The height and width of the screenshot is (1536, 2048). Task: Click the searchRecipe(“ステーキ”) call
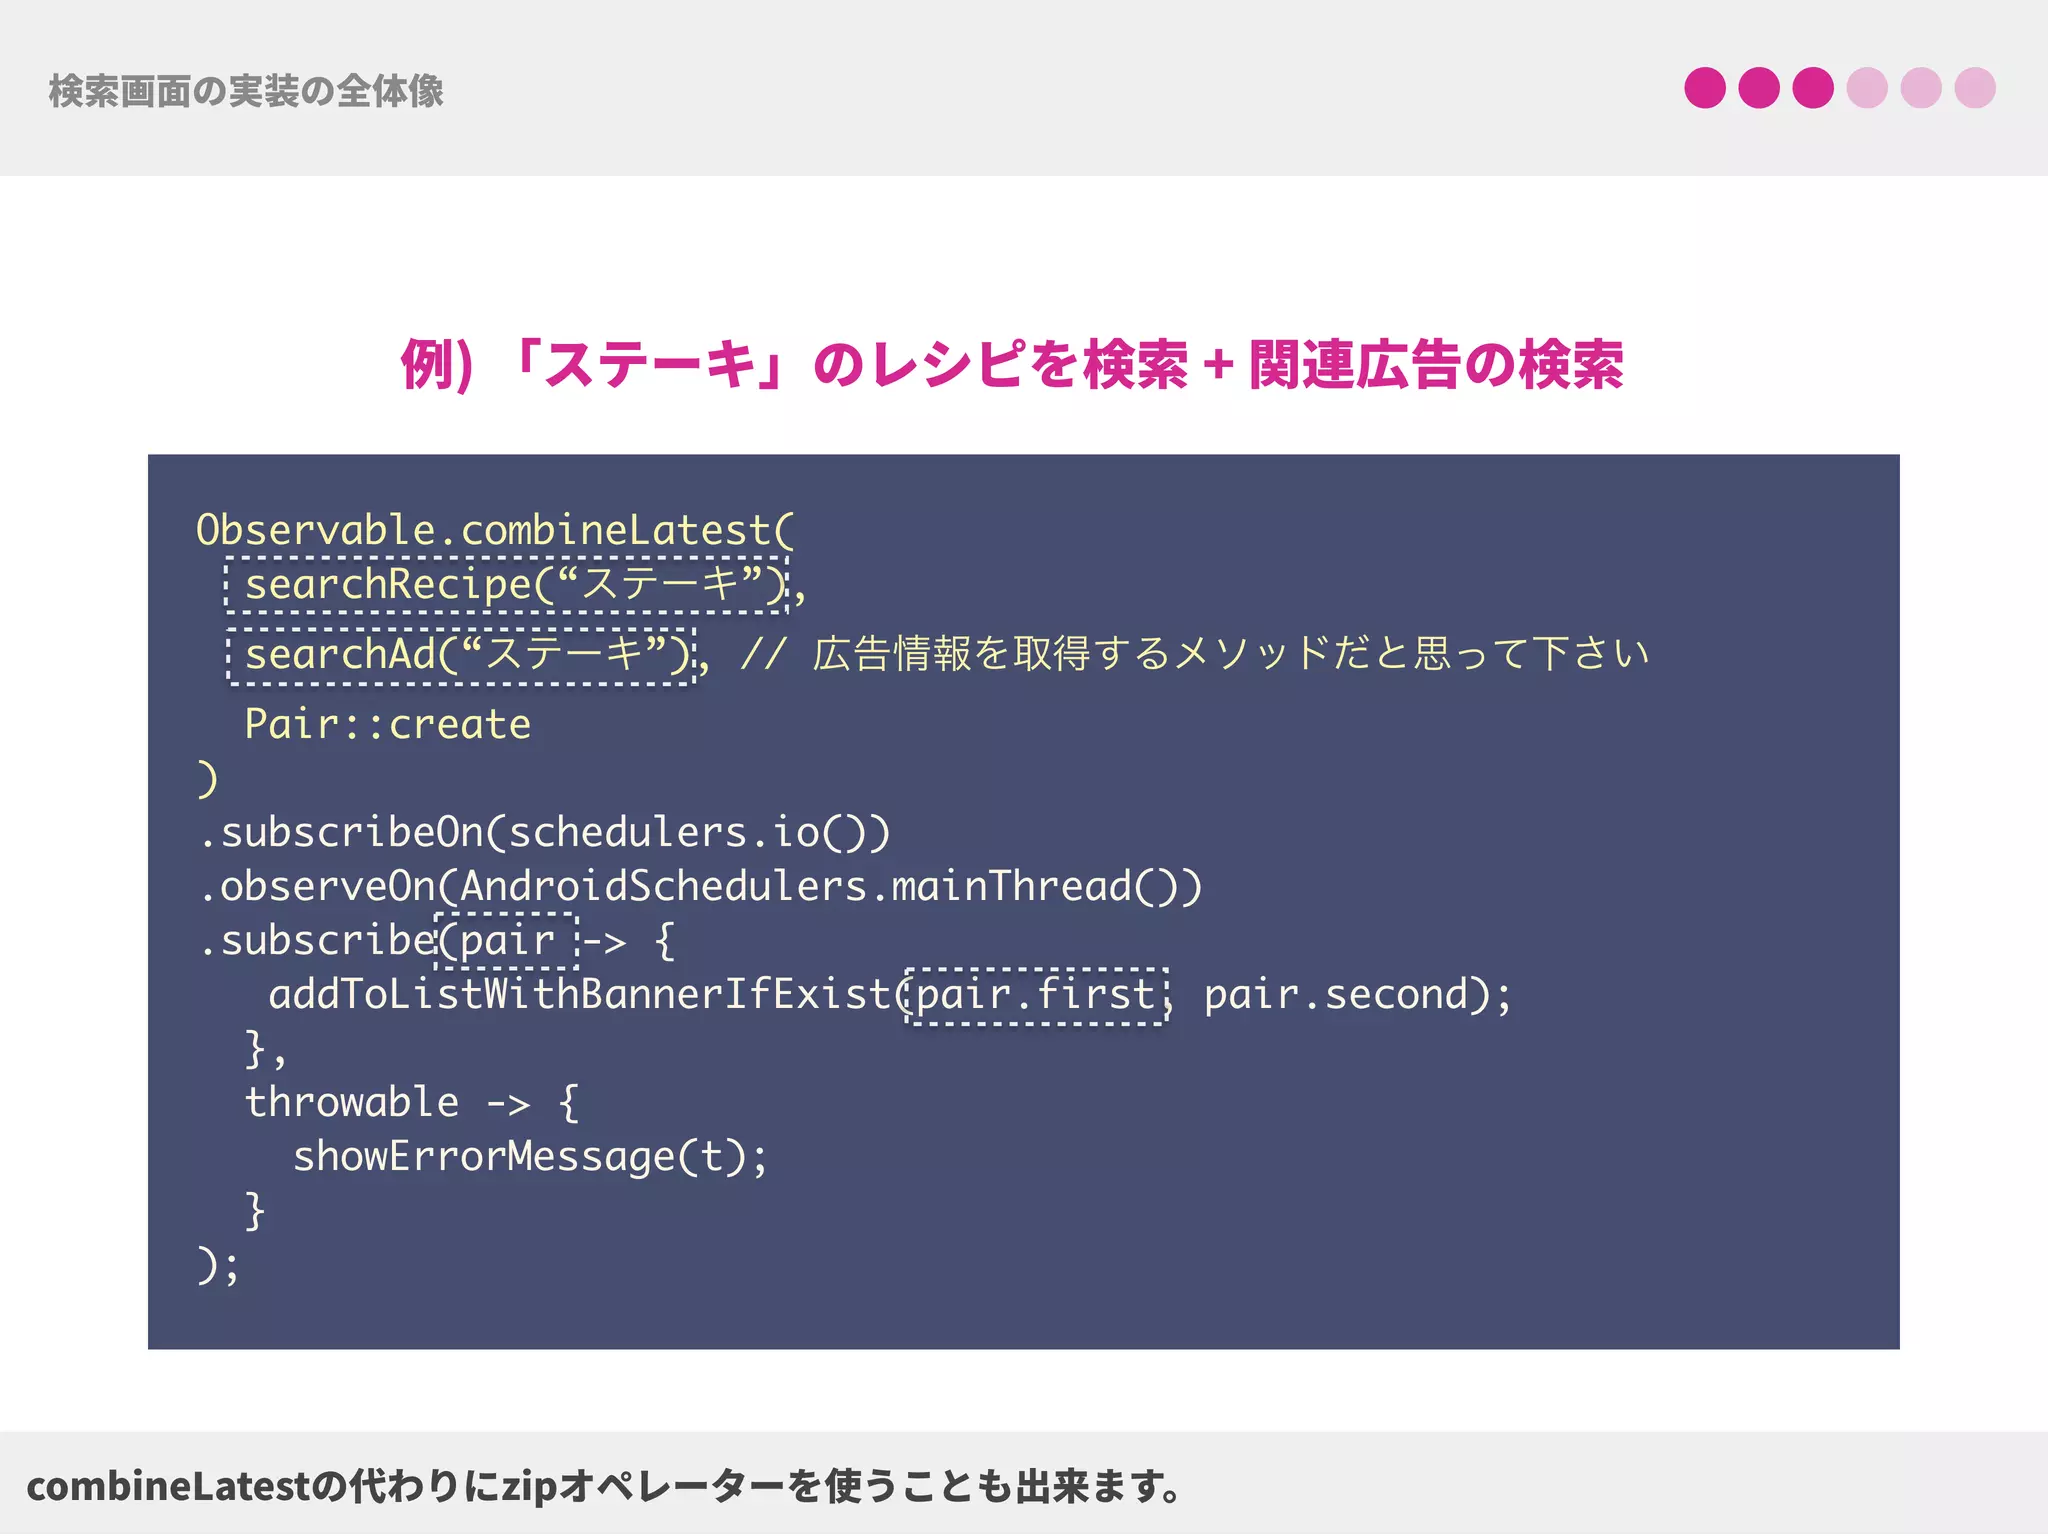pos(508,585)
